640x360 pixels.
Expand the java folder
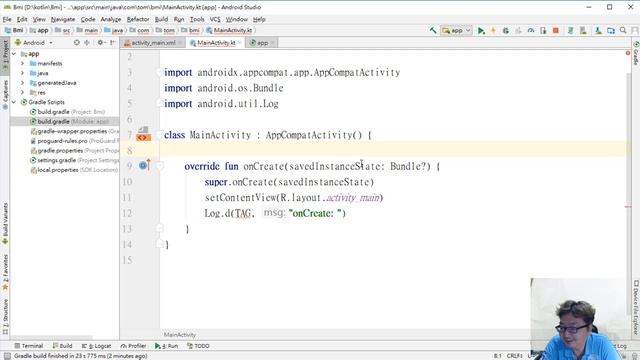pos(22,73)
